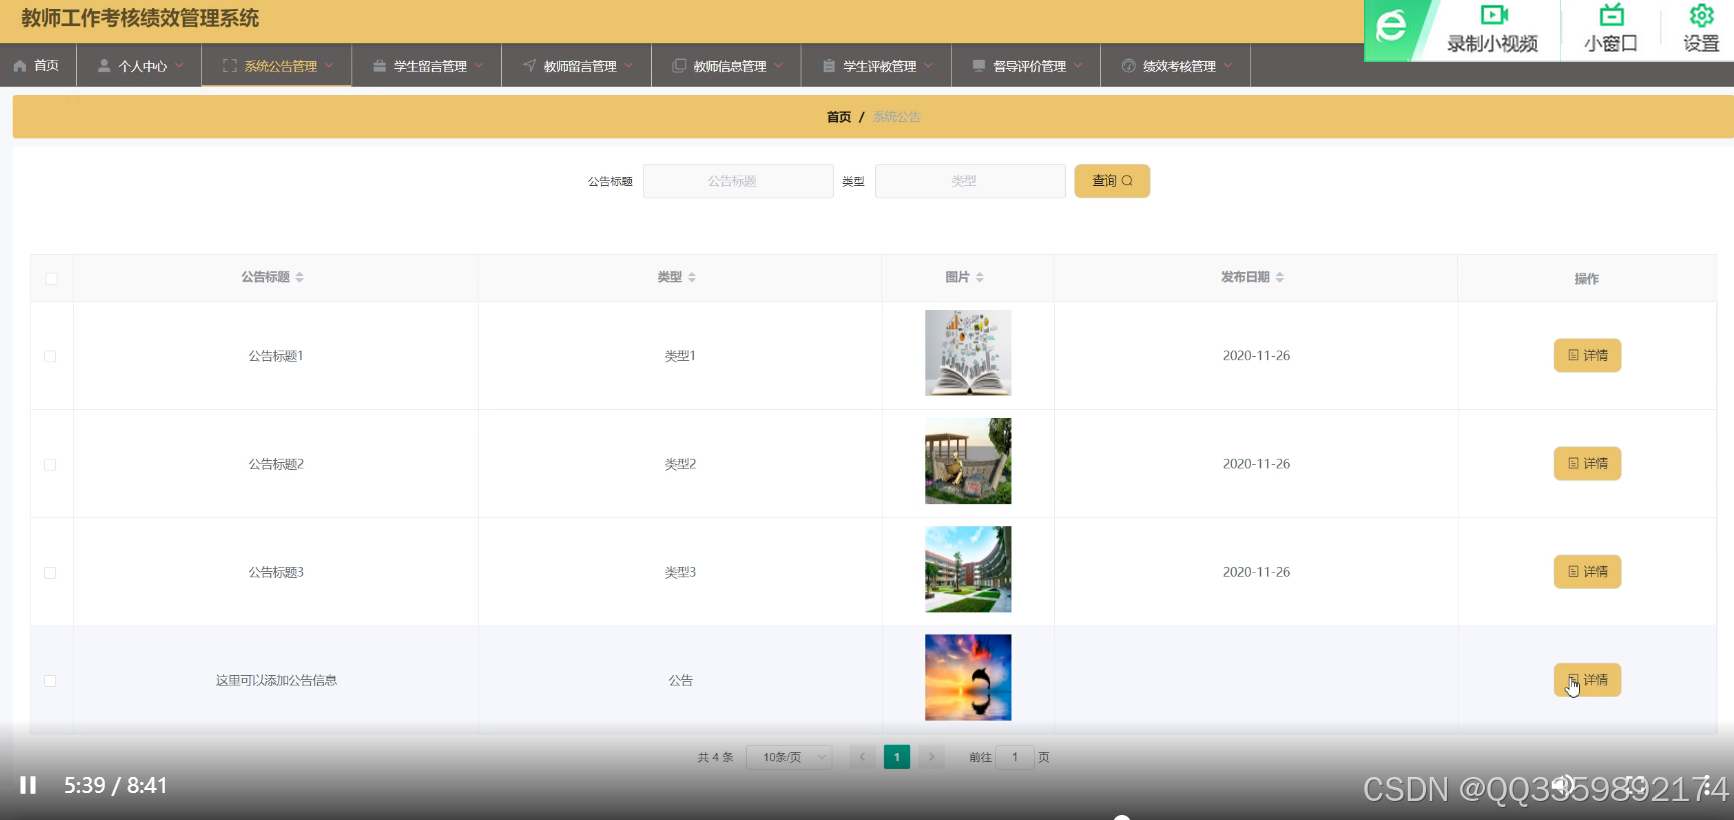Open the sunset dolphin image thumbnail

(968, 677)
